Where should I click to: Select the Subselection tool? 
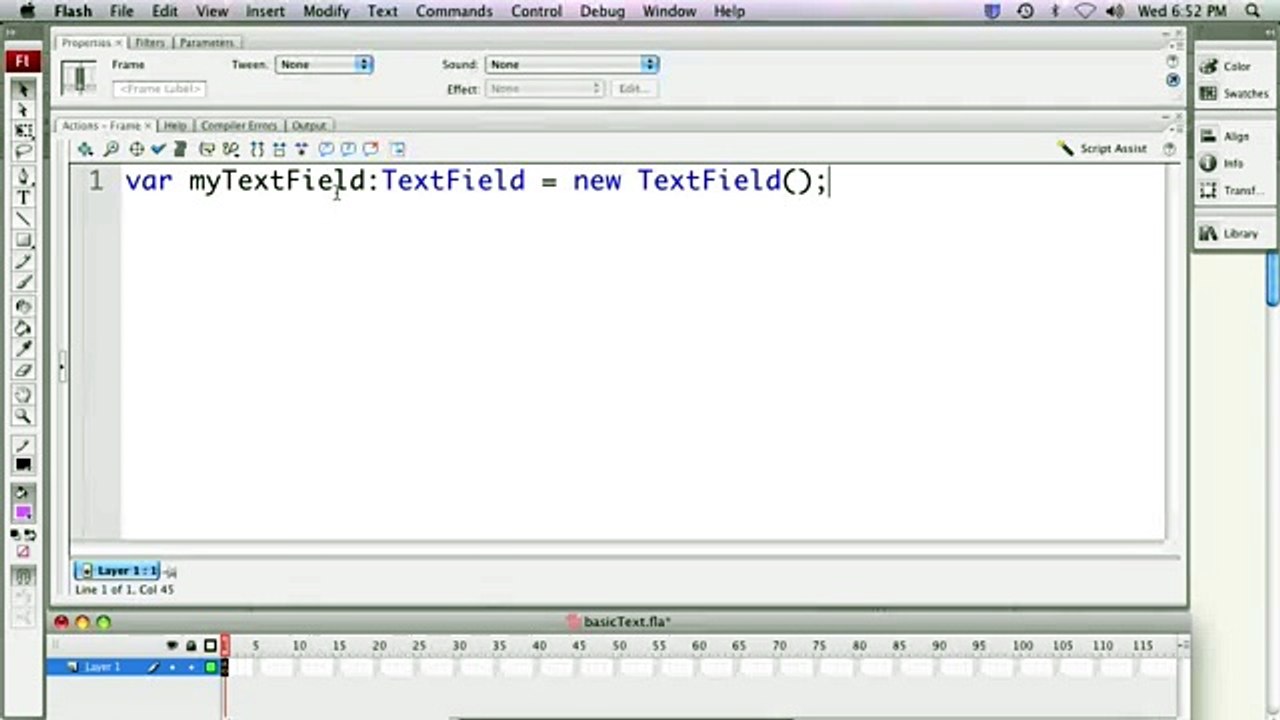coord(23,110)
